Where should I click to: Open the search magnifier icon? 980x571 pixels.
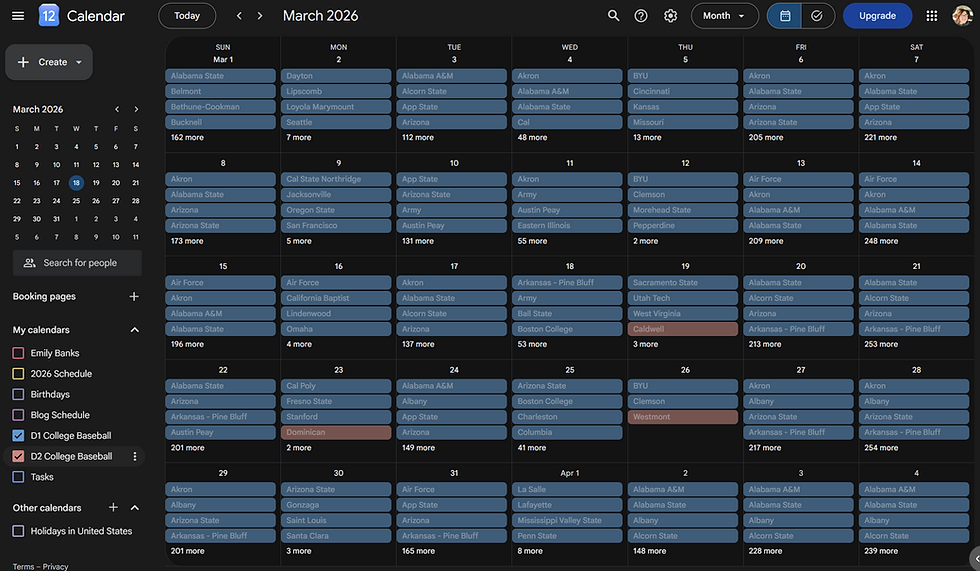tap(613, 16)
